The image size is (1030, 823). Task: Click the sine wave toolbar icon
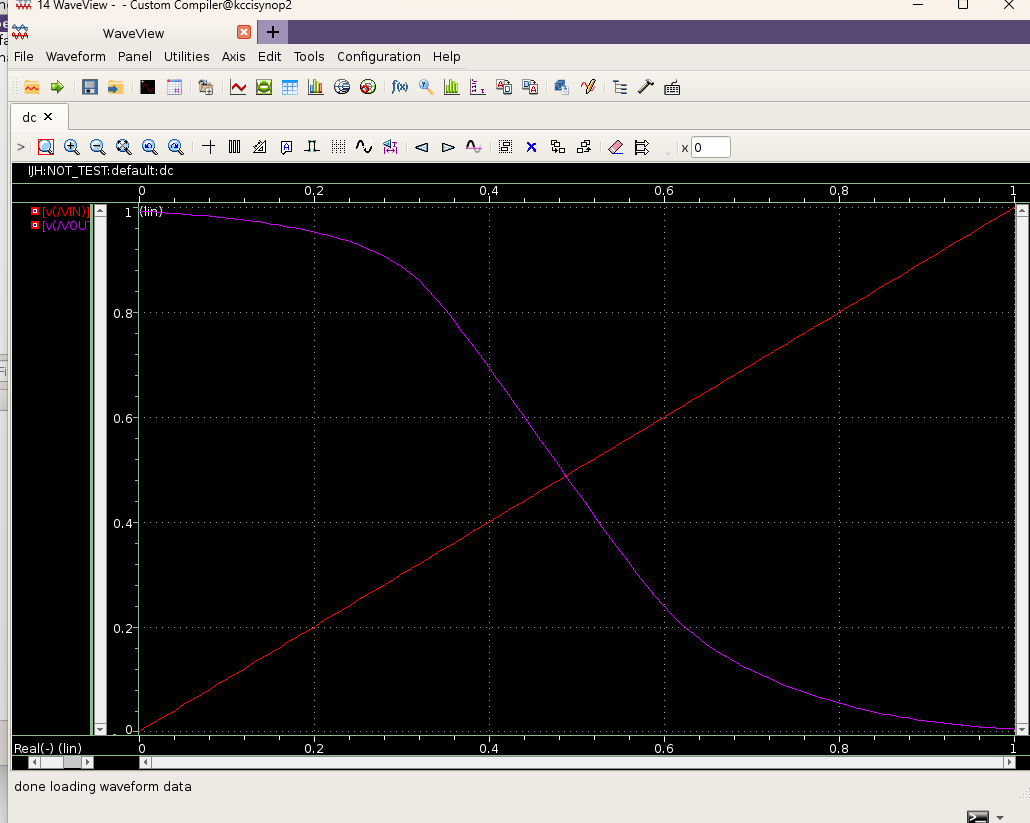pos(364,147)
